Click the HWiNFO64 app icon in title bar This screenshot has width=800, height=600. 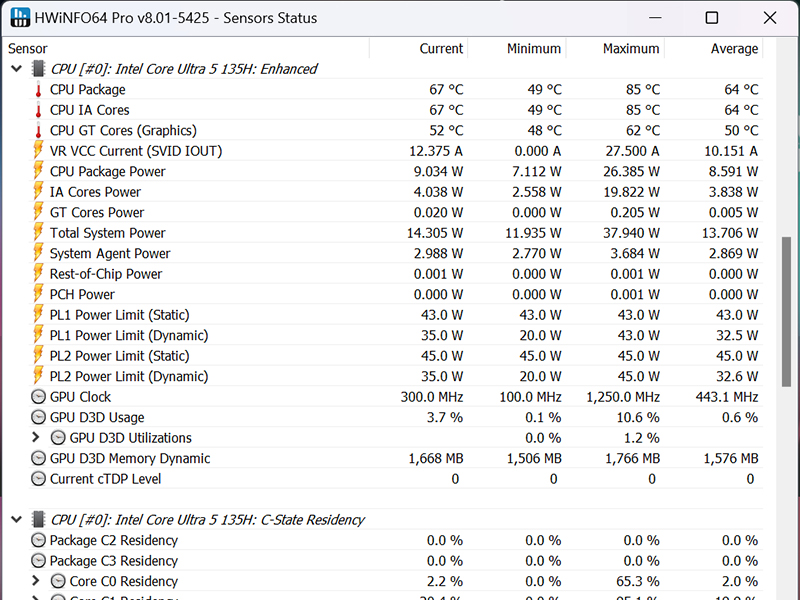(18, 18)
